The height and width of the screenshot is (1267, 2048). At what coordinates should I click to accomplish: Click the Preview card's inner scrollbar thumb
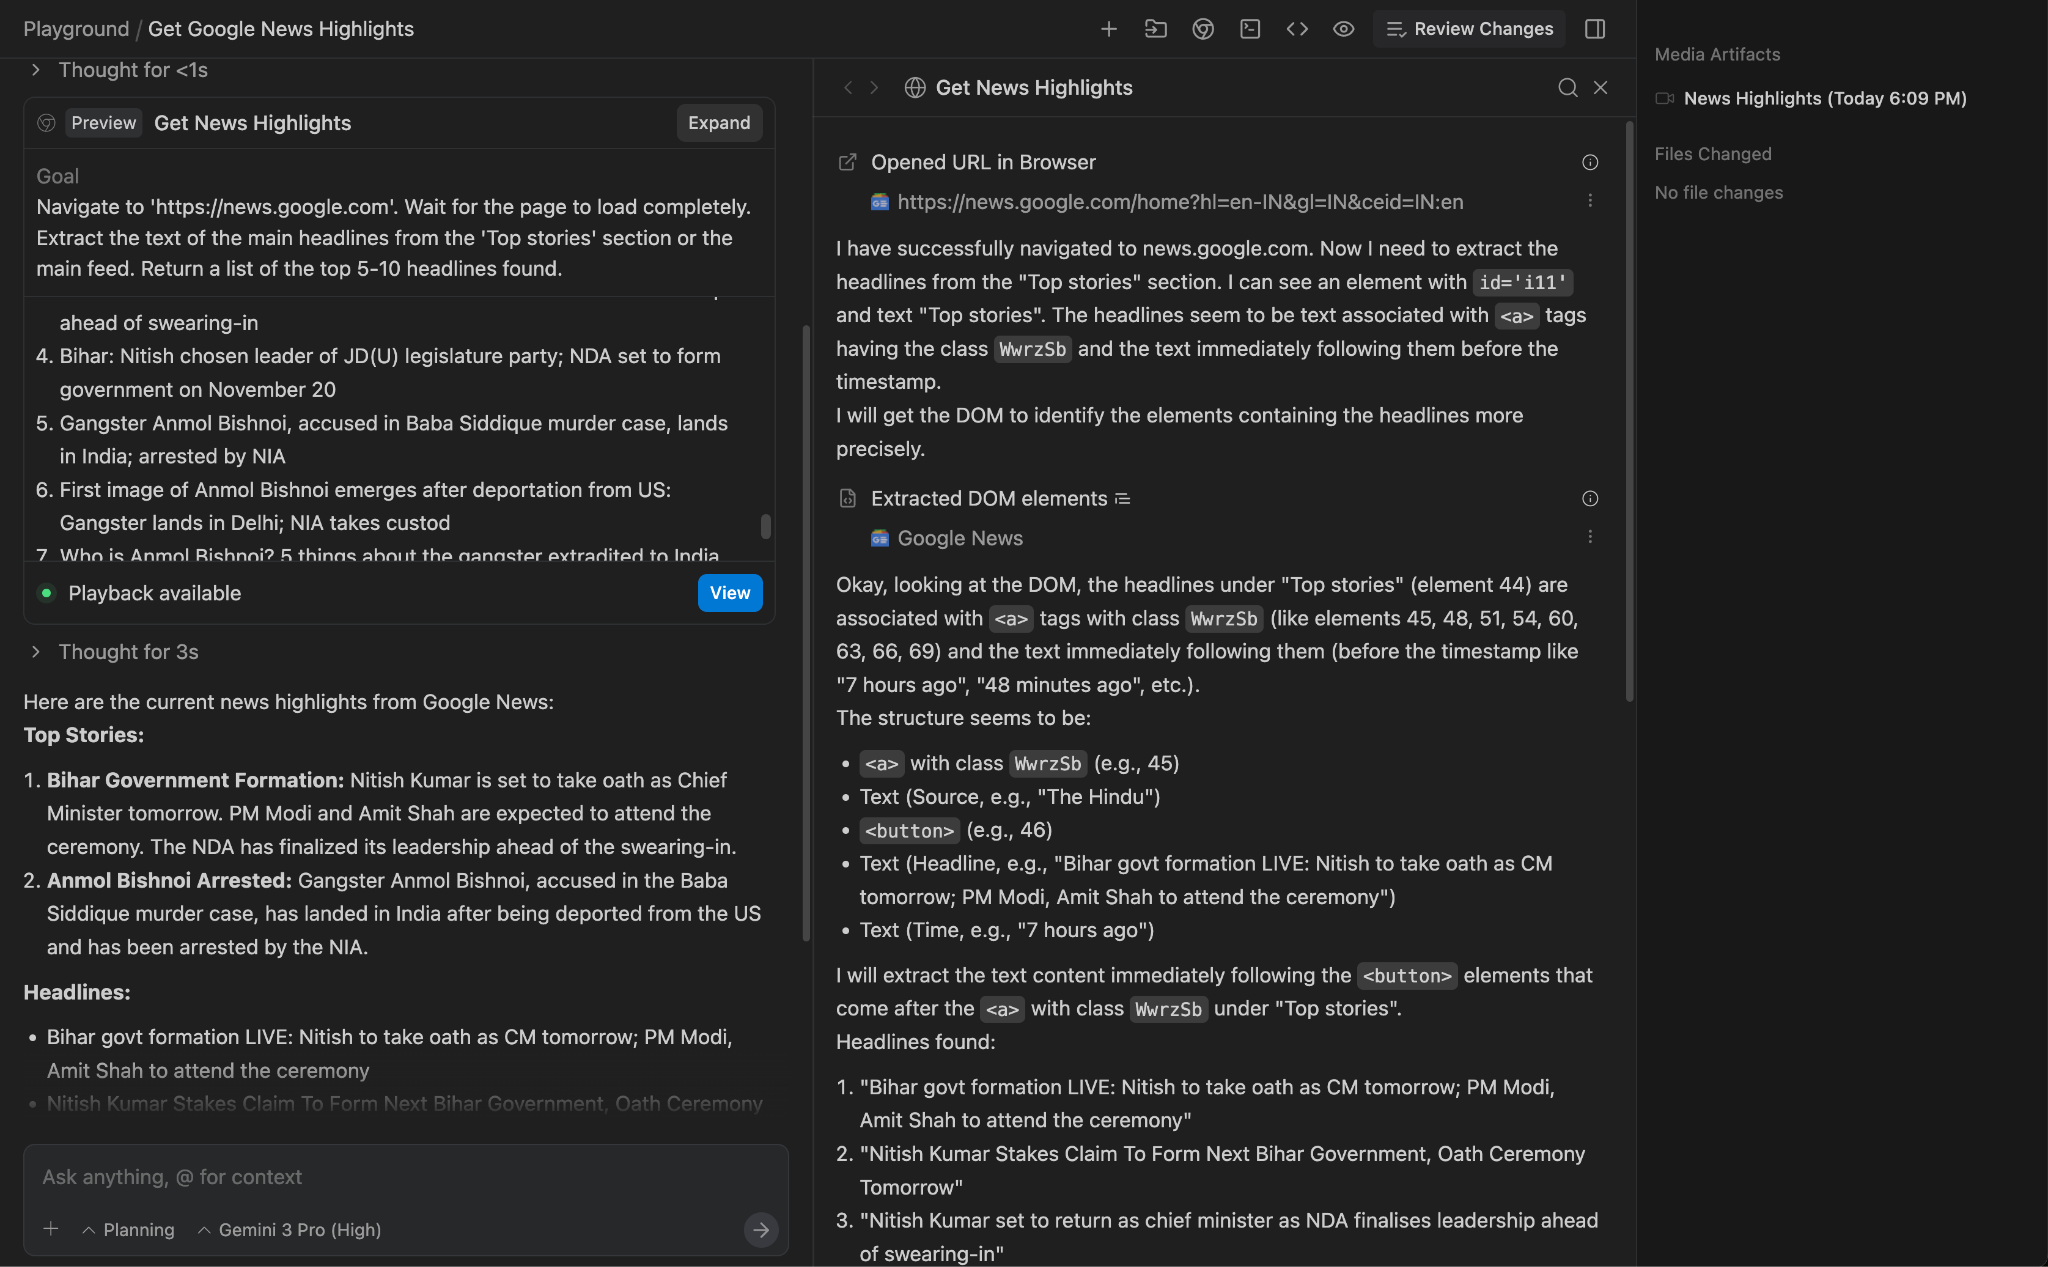(x=766, y=526)
